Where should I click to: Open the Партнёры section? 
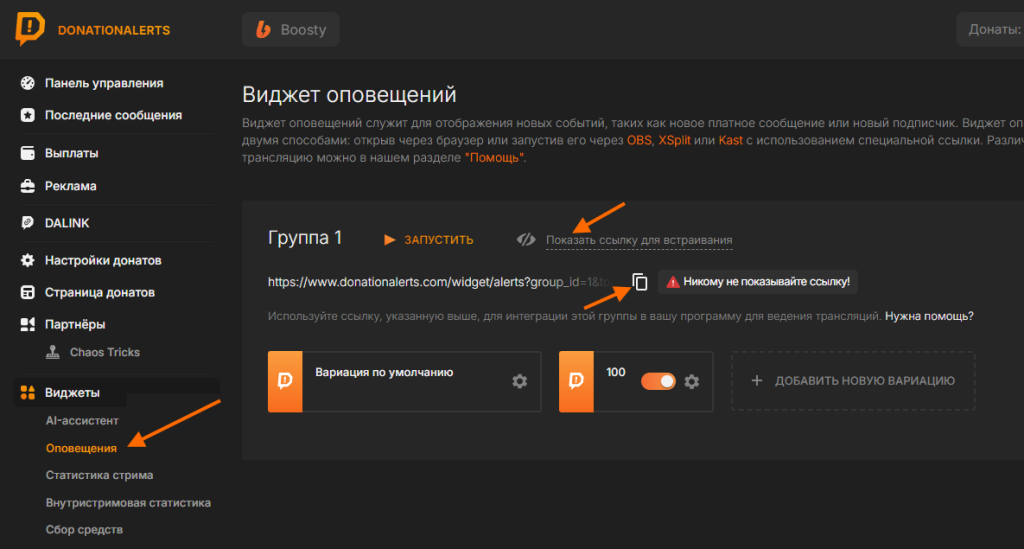pos(74,324)
